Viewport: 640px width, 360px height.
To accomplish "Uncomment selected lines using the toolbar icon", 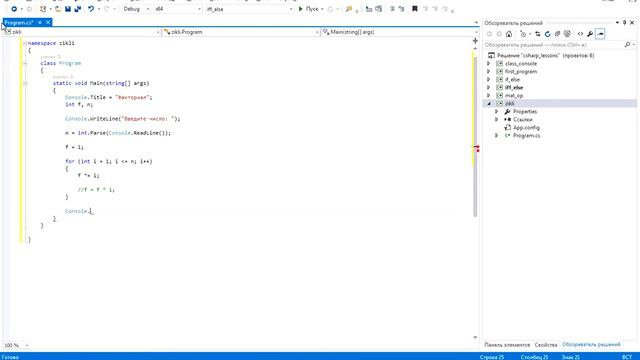I will point(402,9).
